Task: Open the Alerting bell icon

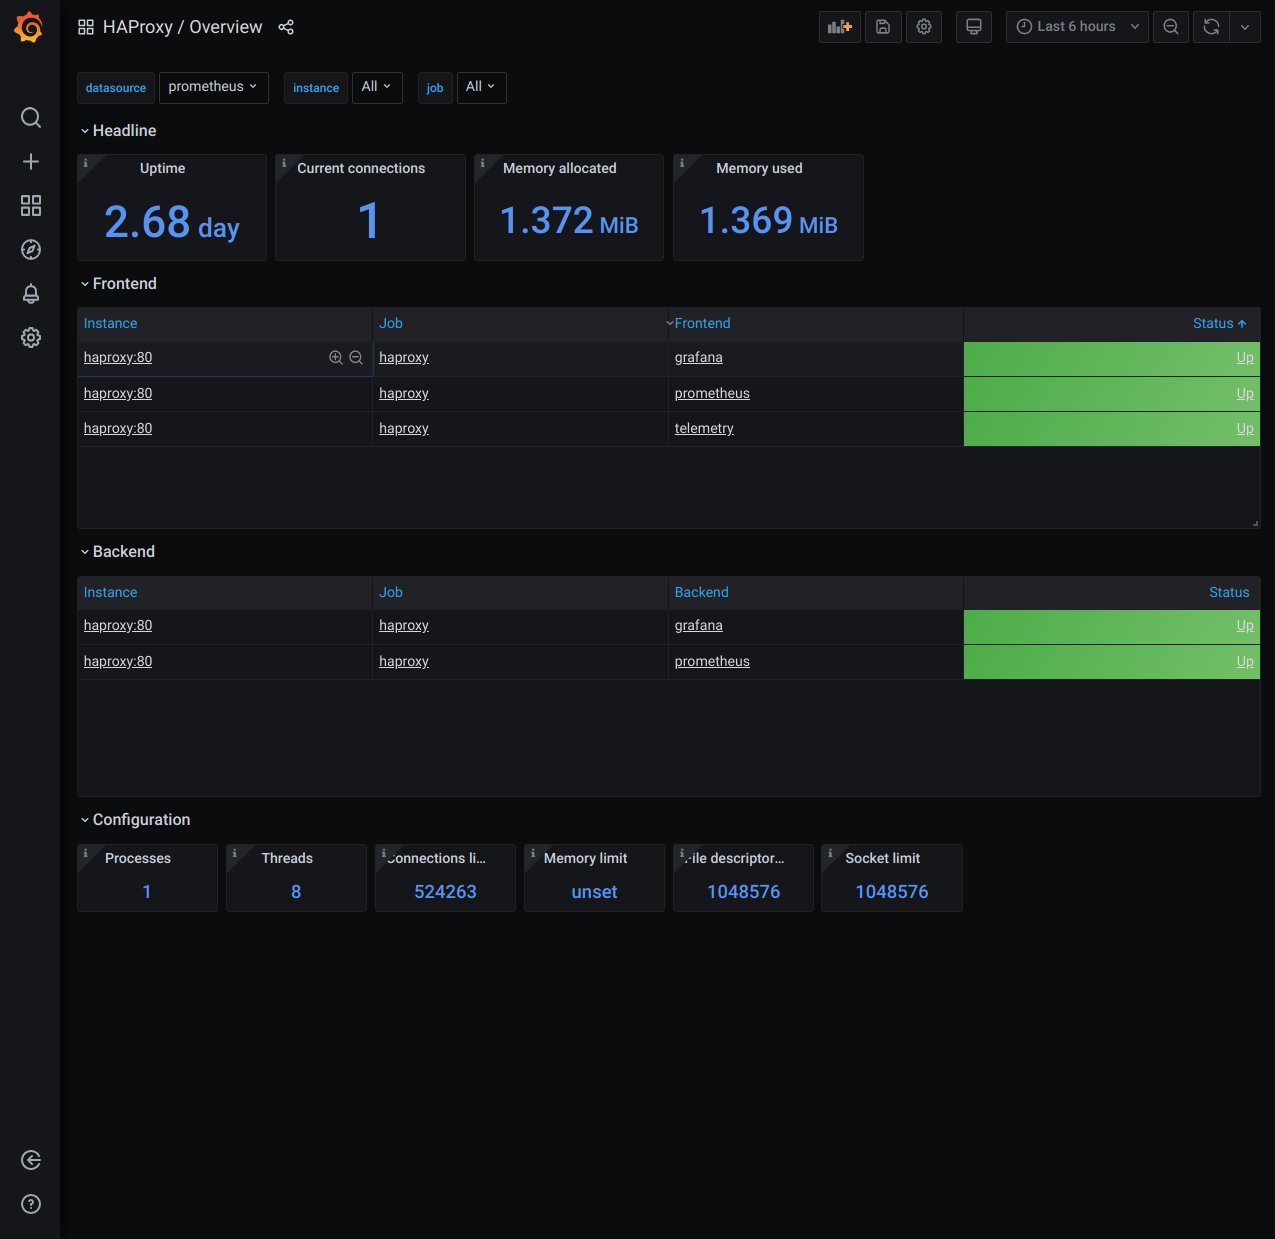Action: pos(31,294)
